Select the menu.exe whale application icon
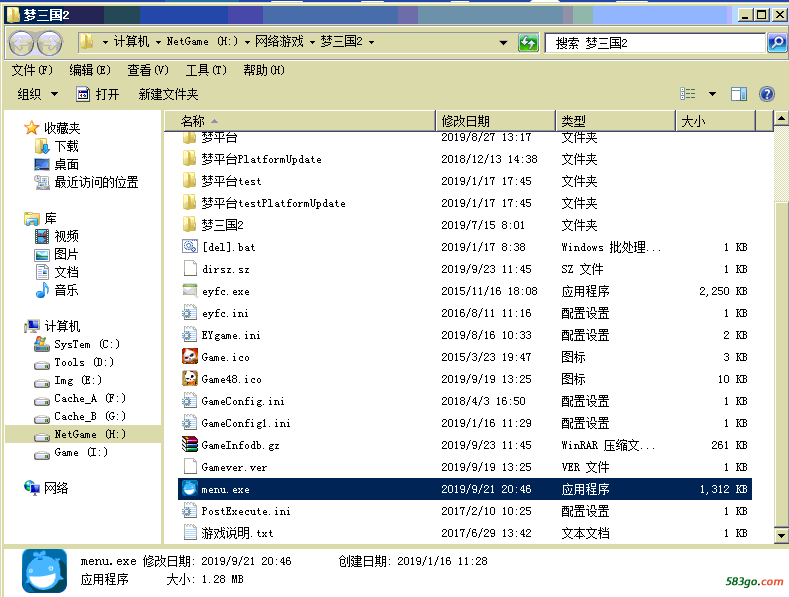The image size is (789, 597). pyautogui.click(x=190, y=488)
